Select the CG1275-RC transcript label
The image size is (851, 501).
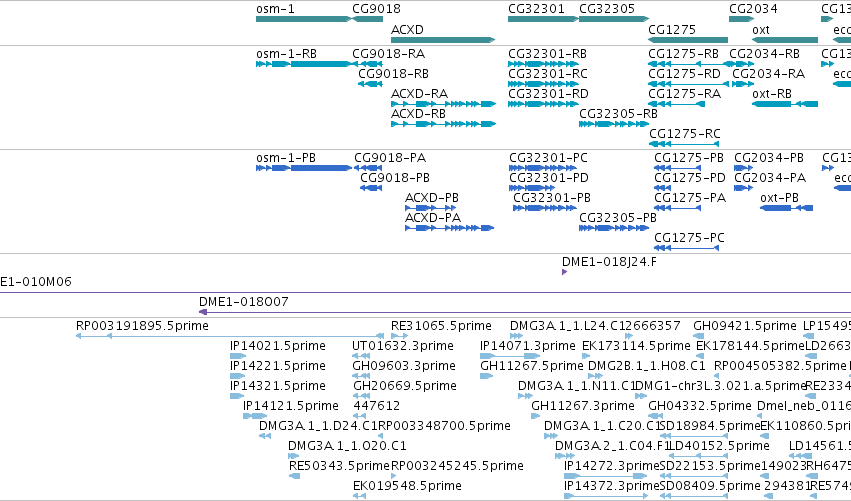click(x=685, y=134)
